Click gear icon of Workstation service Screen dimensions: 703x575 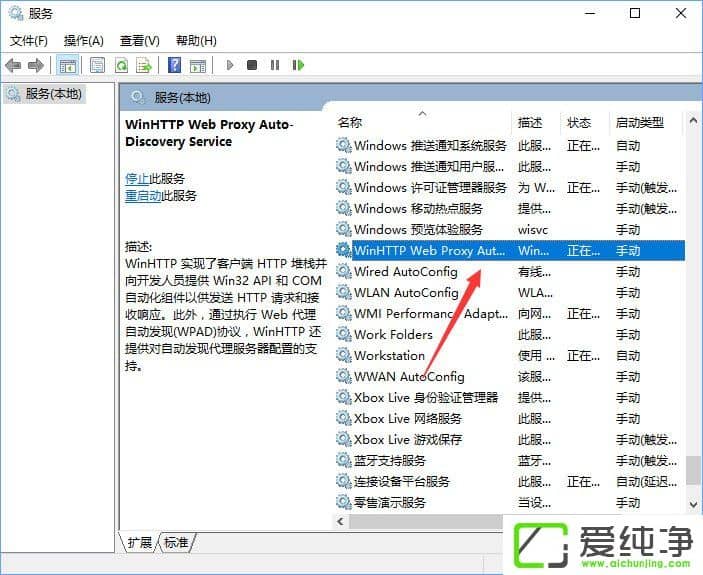344,355
